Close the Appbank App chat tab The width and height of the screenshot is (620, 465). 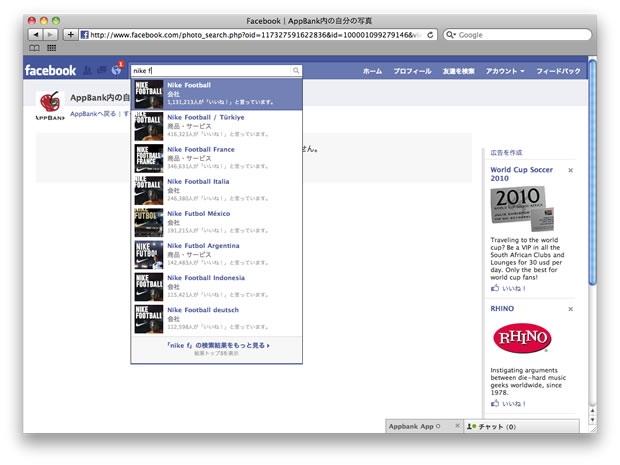pyautogui.click(x=457, y=426)
